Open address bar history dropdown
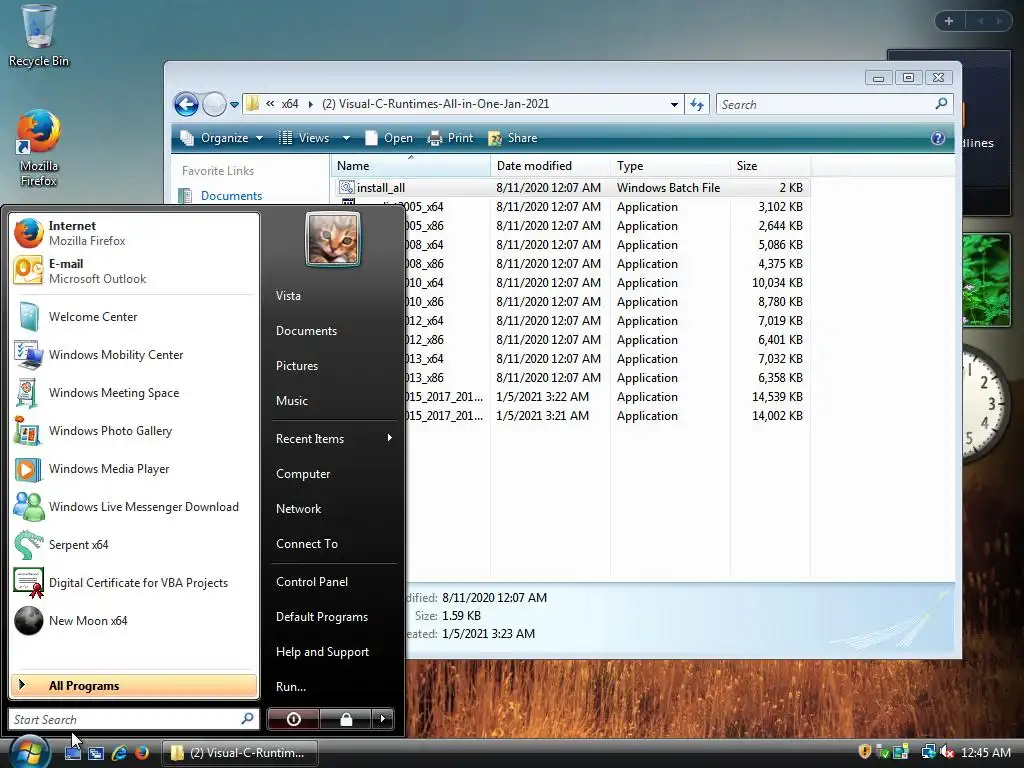The height and width of the screenshot is (768, 1024). point(674,104)
